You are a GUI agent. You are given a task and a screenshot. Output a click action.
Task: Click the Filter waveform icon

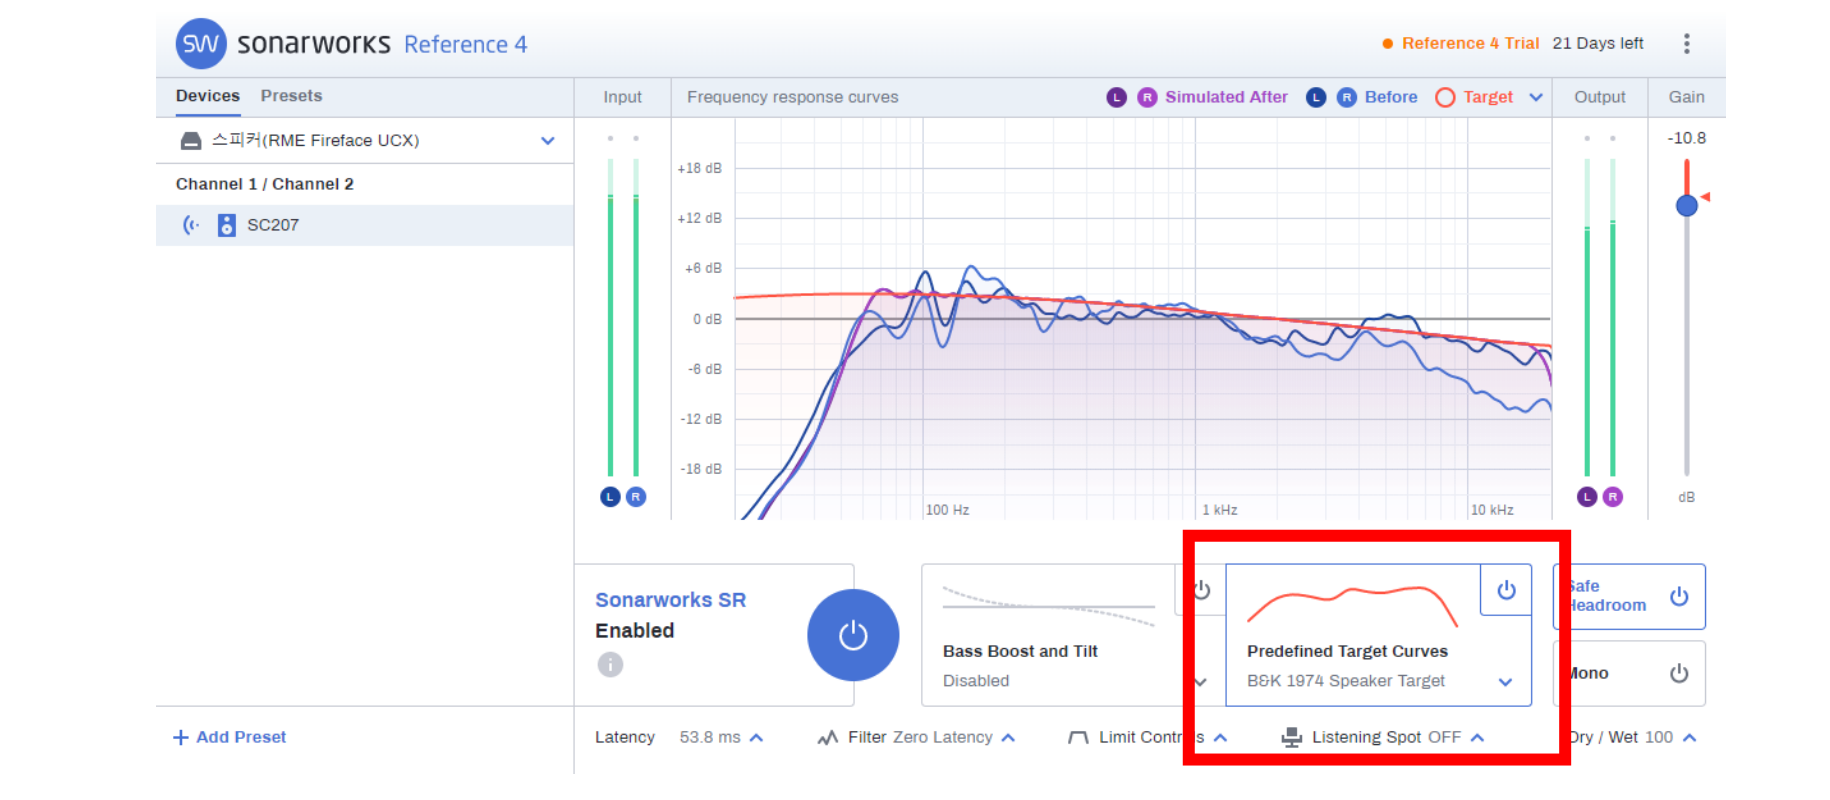coord(827,738)
